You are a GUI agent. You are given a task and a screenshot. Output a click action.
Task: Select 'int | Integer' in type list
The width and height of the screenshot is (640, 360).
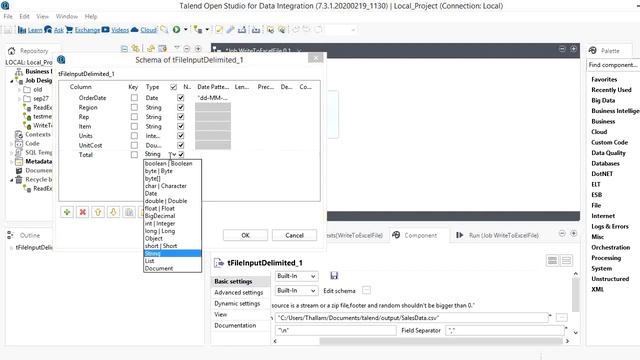(172, 223)
